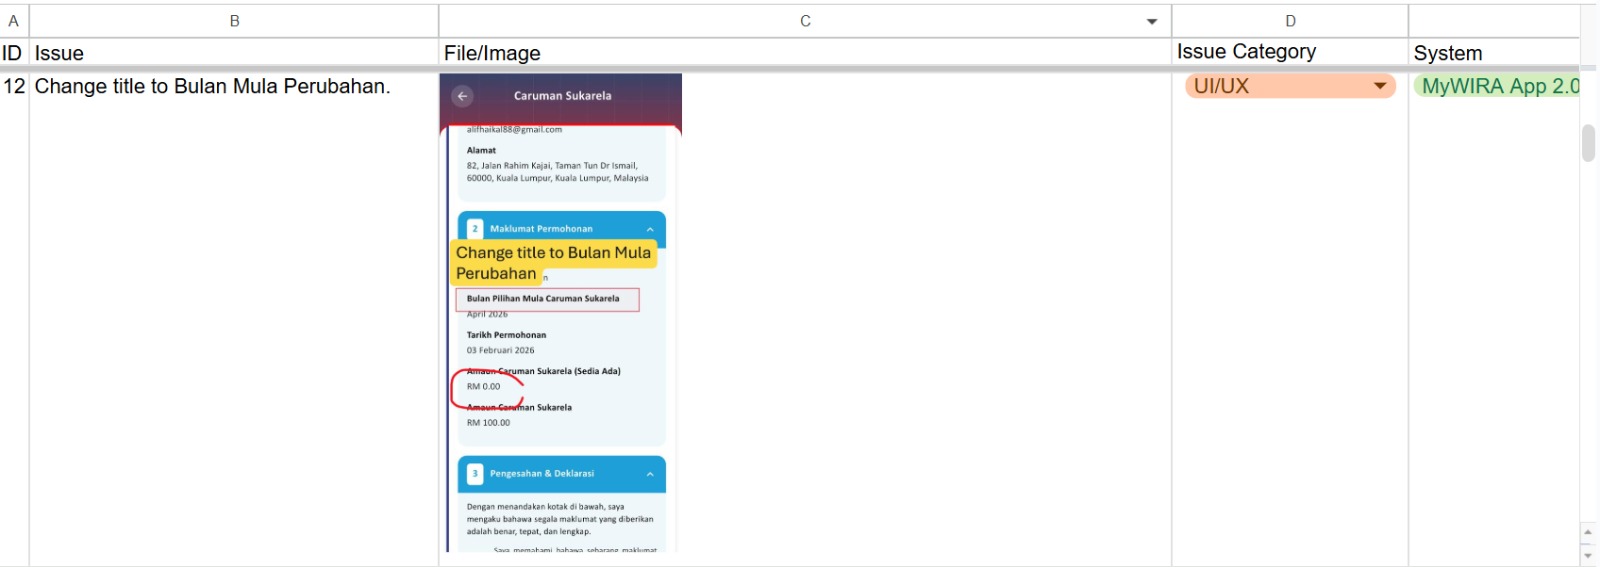Collapse Pengesahan & Deklarasi section chevron
The width and height of the screenshot is (1600, 567).
point(650,474)
